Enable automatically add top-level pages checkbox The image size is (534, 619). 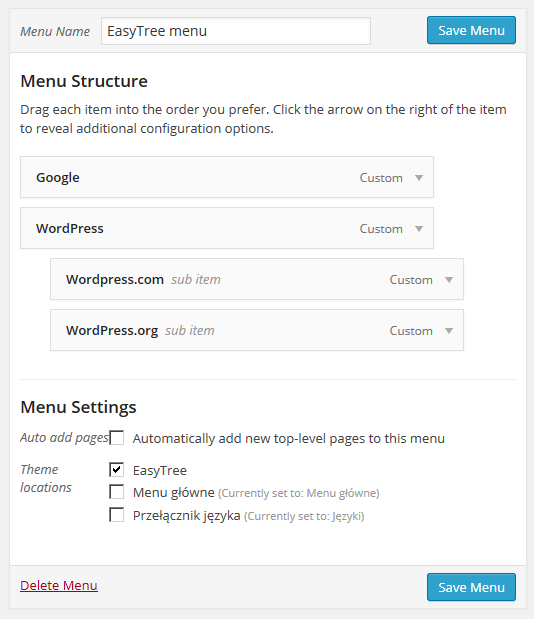point(116,438)
